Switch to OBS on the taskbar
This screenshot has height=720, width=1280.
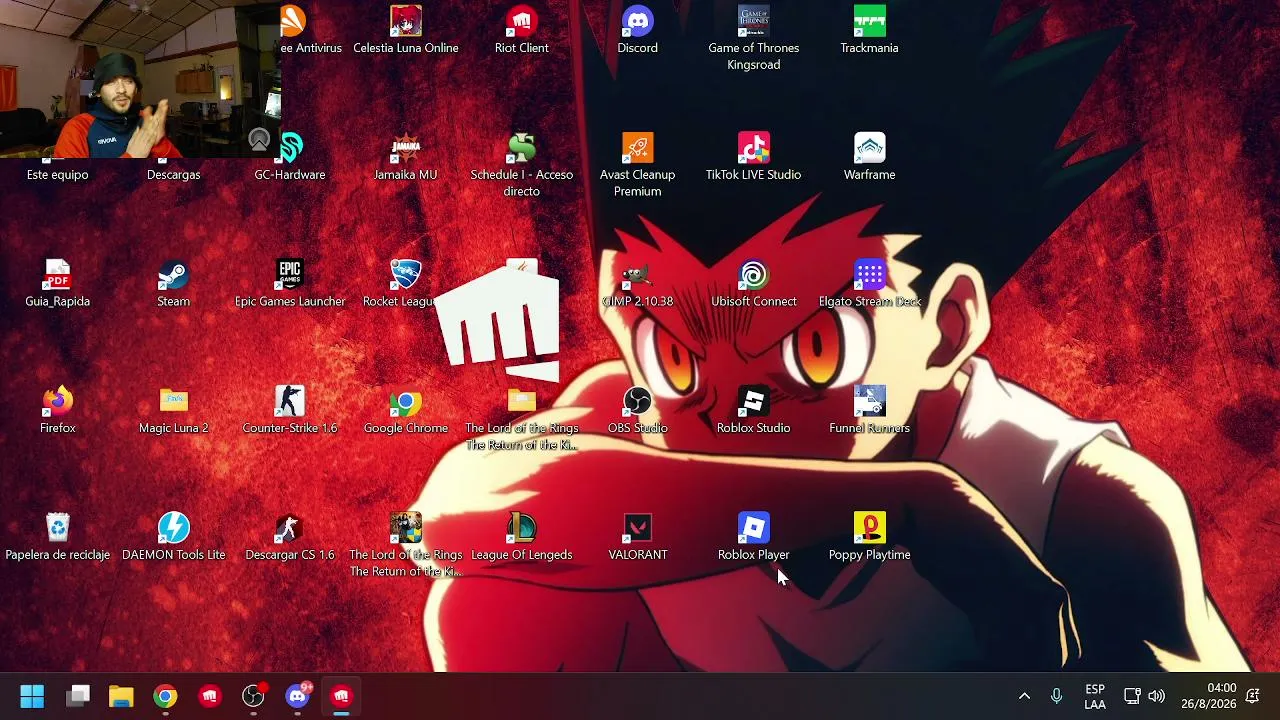pyautogui.click(x=253, y=696)
